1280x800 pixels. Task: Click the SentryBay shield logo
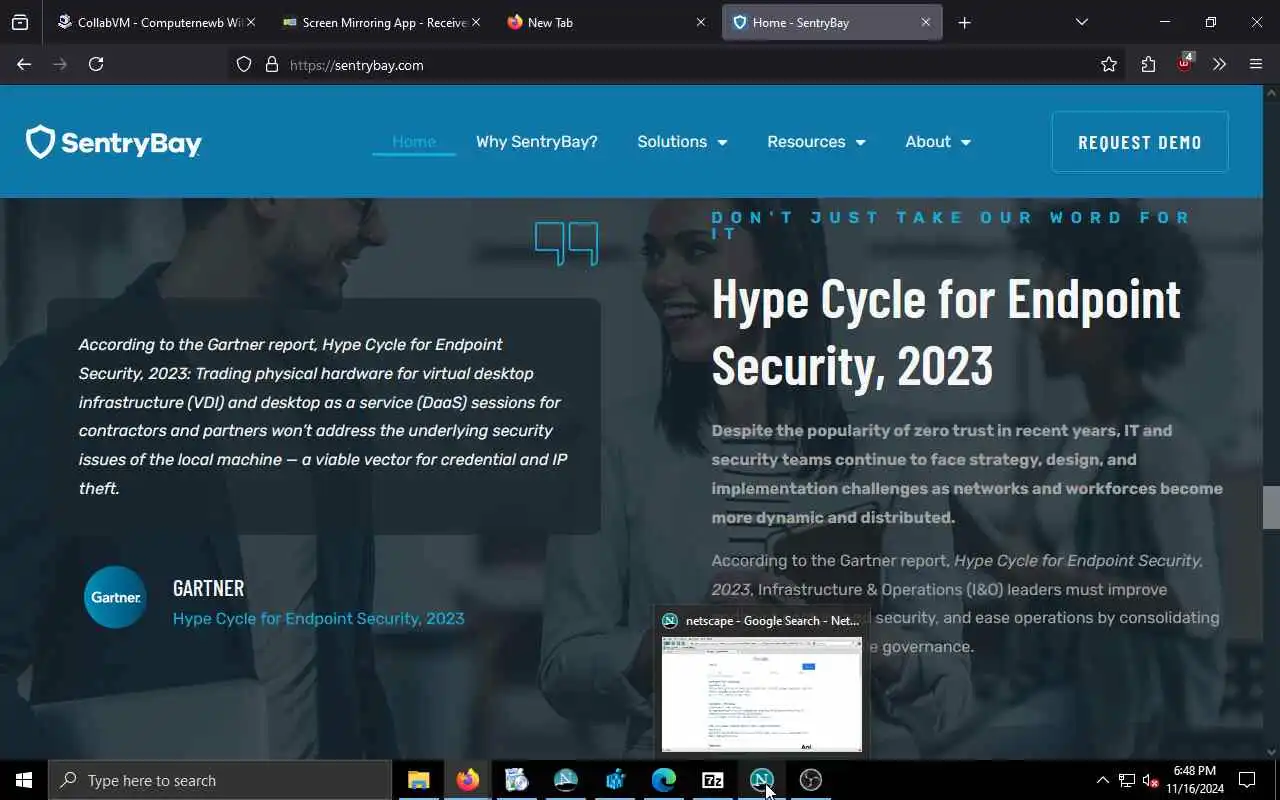pyautogui.click(x=113, y=142)
